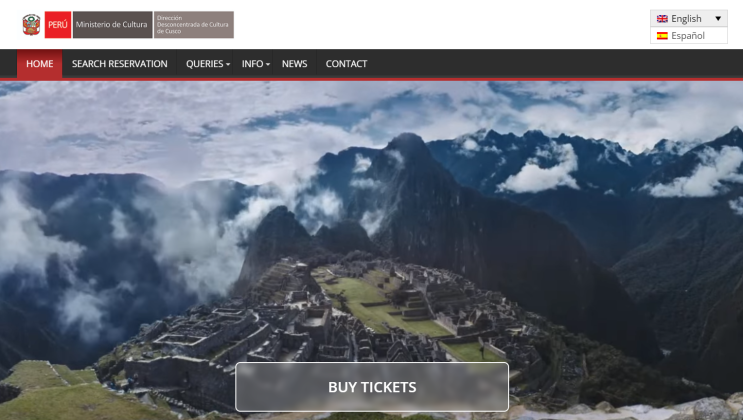Click the UK flag icon
The height and width of the screenshot is (420, 743).
tap(662, 18)
